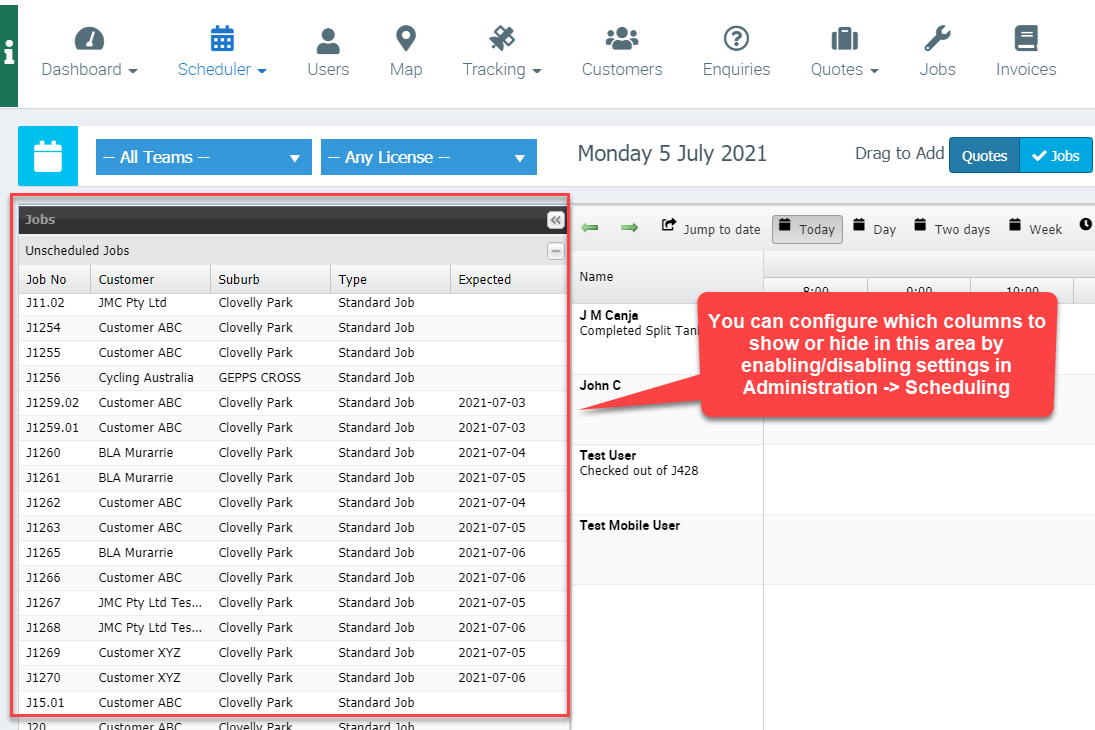Collapse the Unscheduled Jobs section

click(555, 251)
